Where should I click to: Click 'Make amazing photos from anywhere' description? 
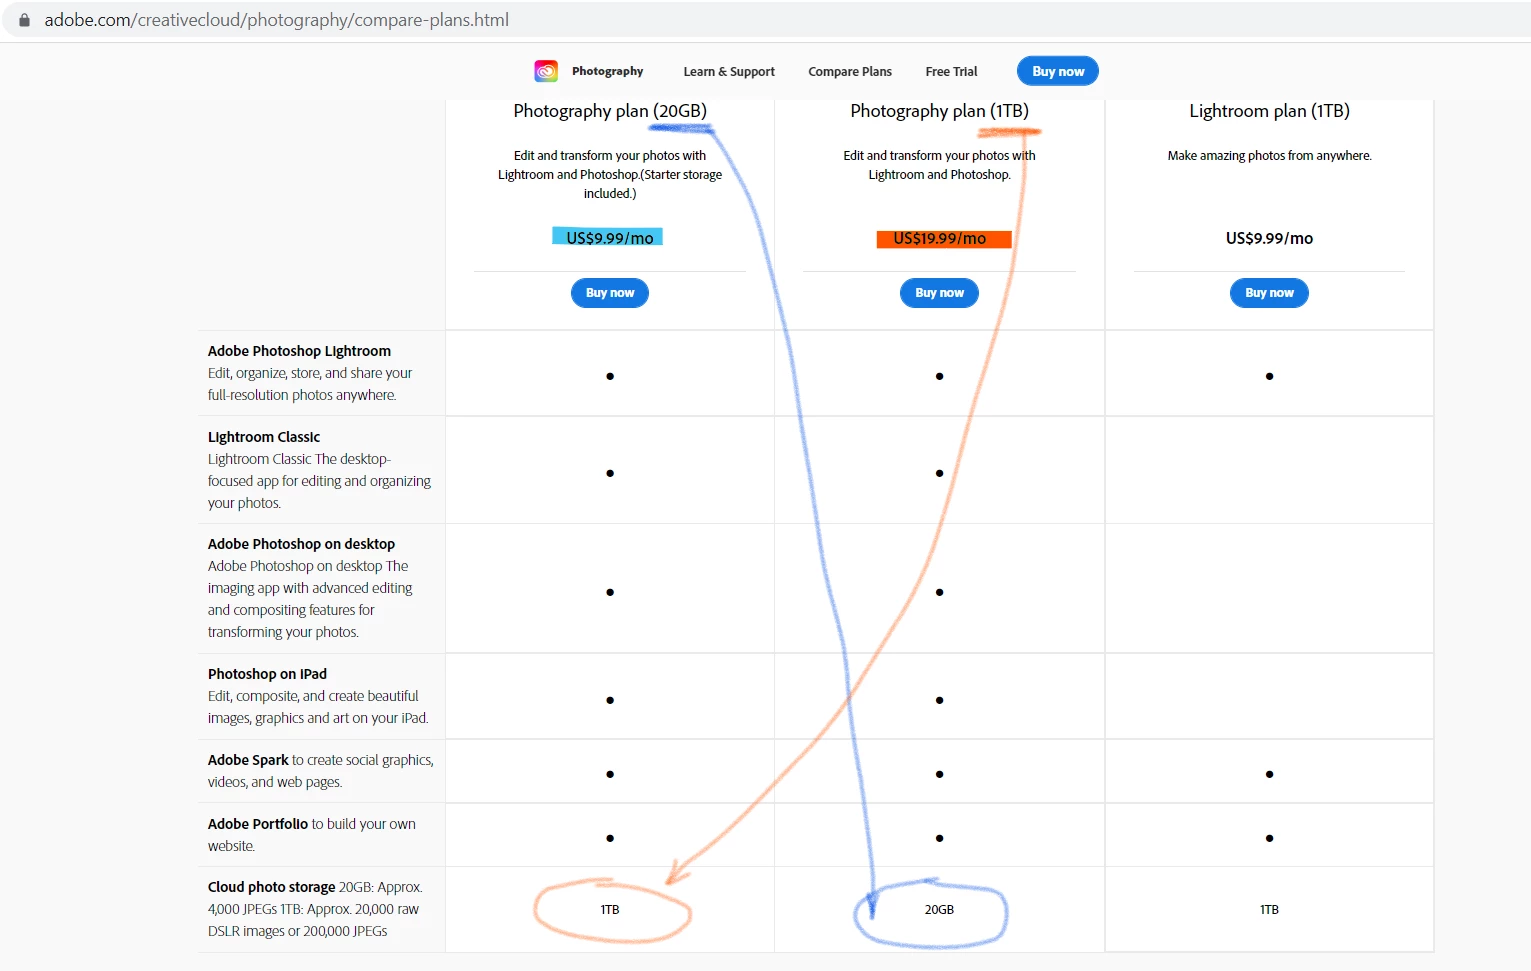click(1269, 156)
